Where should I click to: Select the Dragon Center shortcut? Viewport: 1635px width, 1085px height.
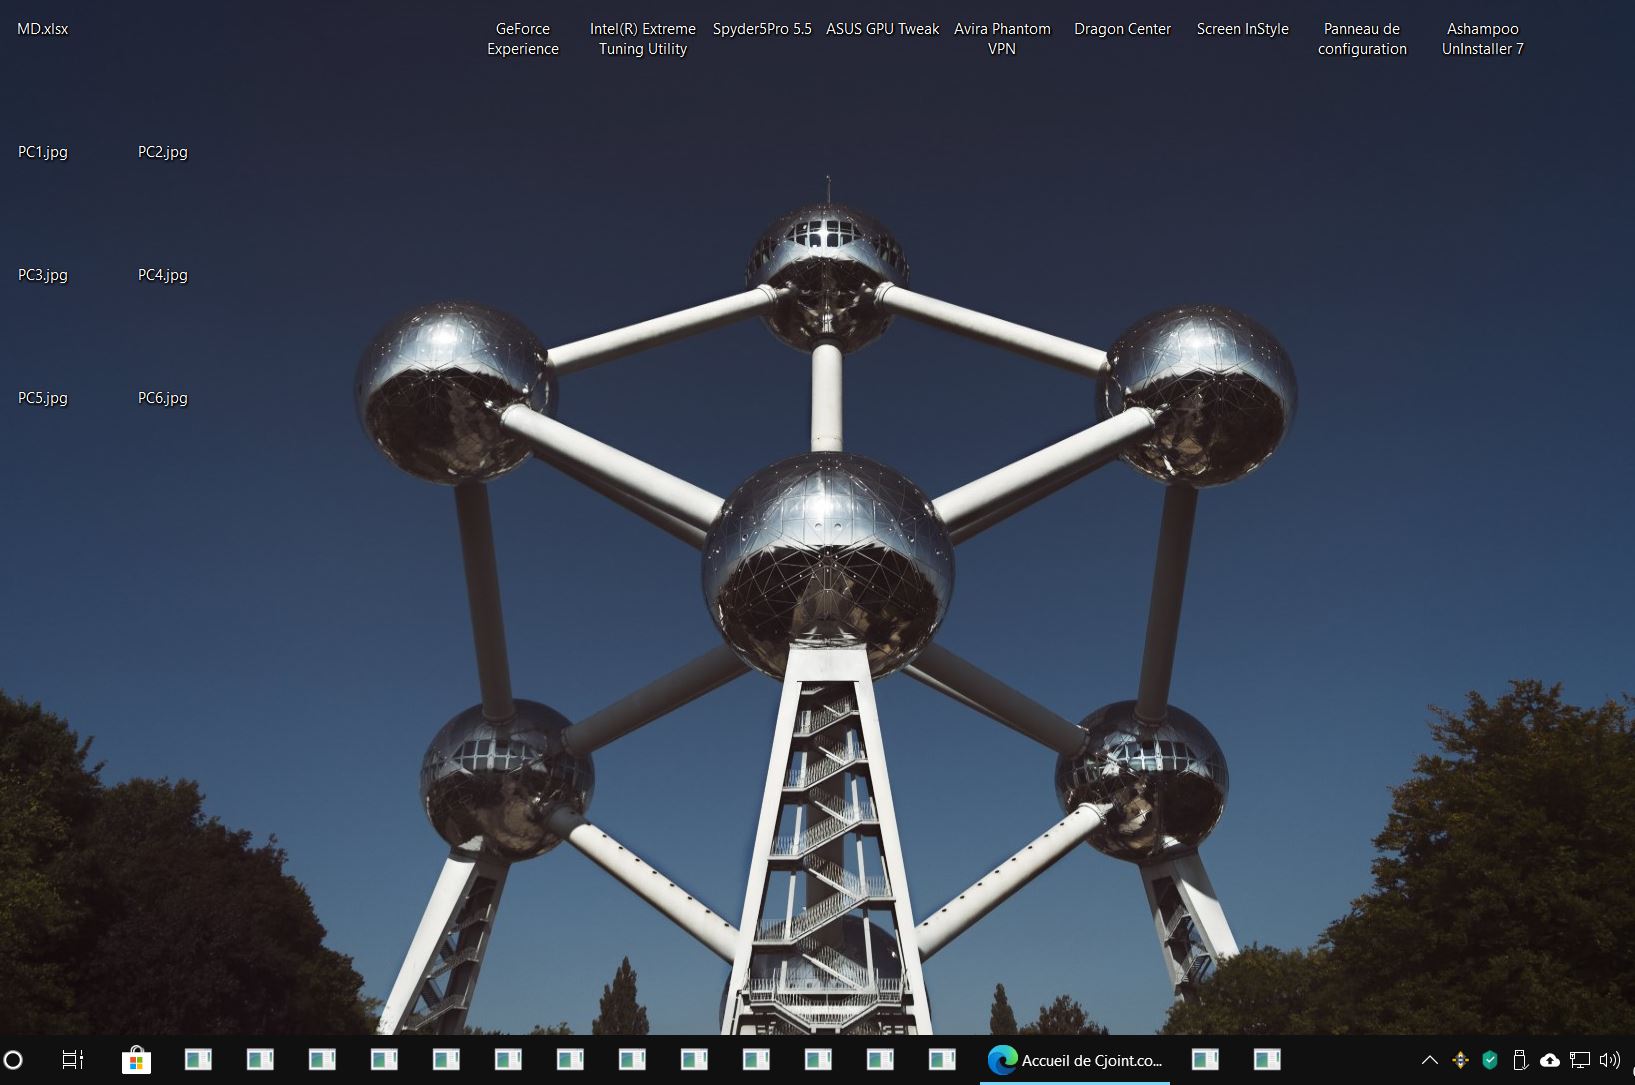[1122, 29]
